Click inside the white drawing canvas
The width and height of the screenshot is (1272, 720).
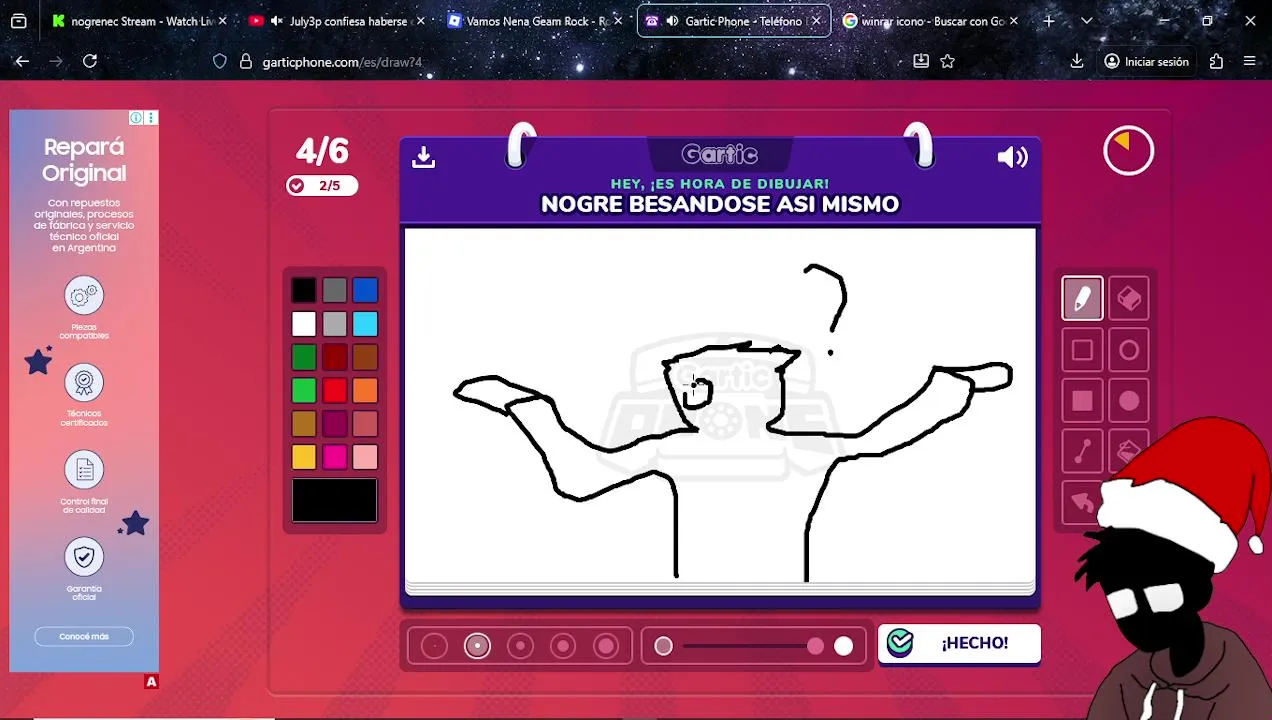tap(720, 405)
